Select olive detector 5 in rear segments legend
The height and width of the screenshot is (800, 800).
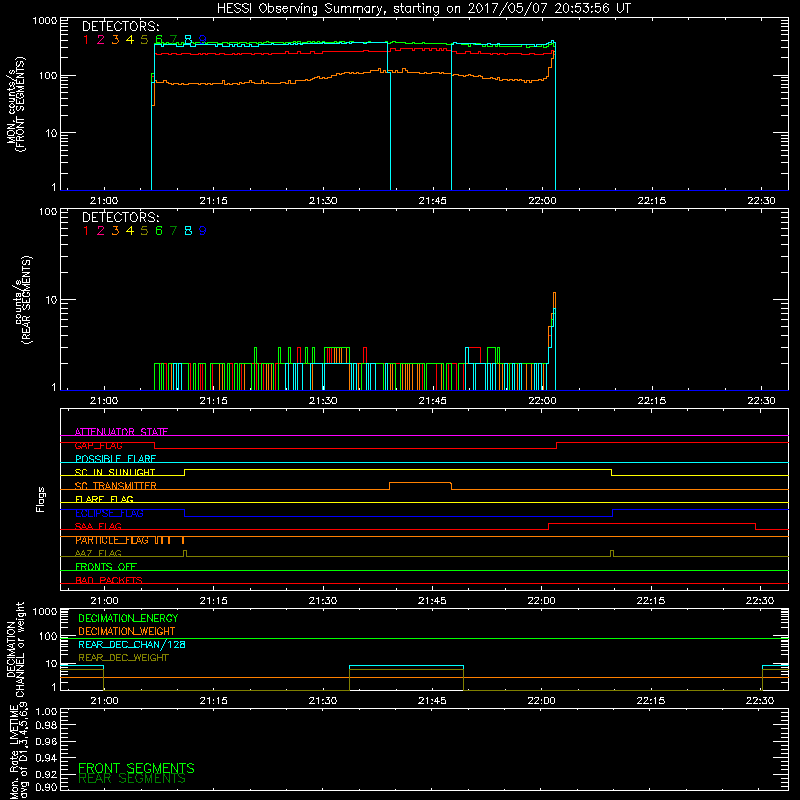point(144,231)
